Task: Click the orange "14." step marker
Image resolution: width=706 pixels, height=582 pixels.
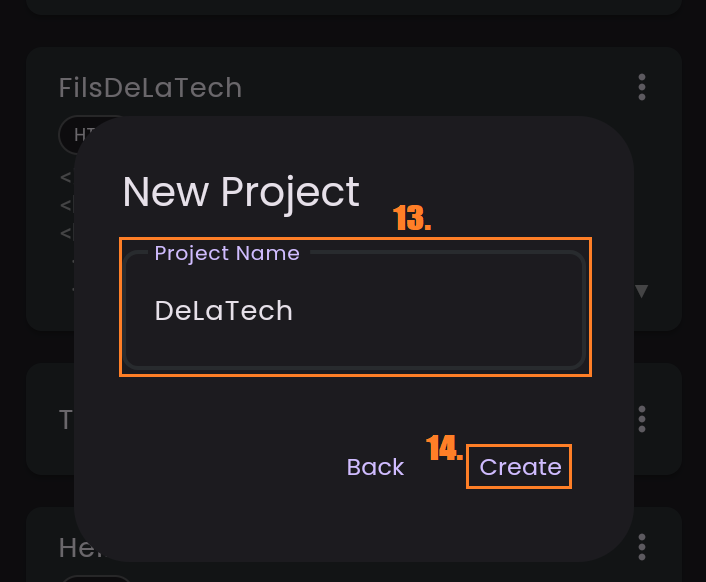Action: [x=444, y=448]
